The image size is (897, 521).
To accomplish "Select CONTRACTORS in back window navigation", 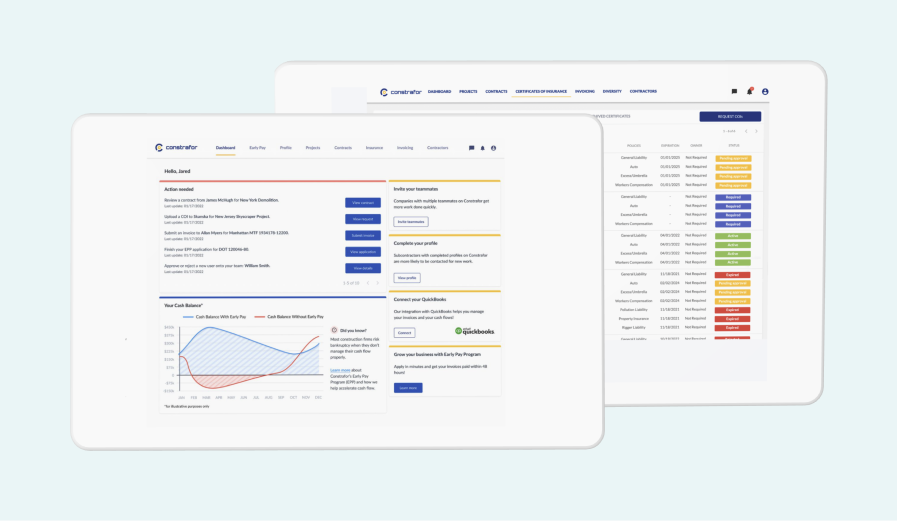I will [x=643, y=92].
